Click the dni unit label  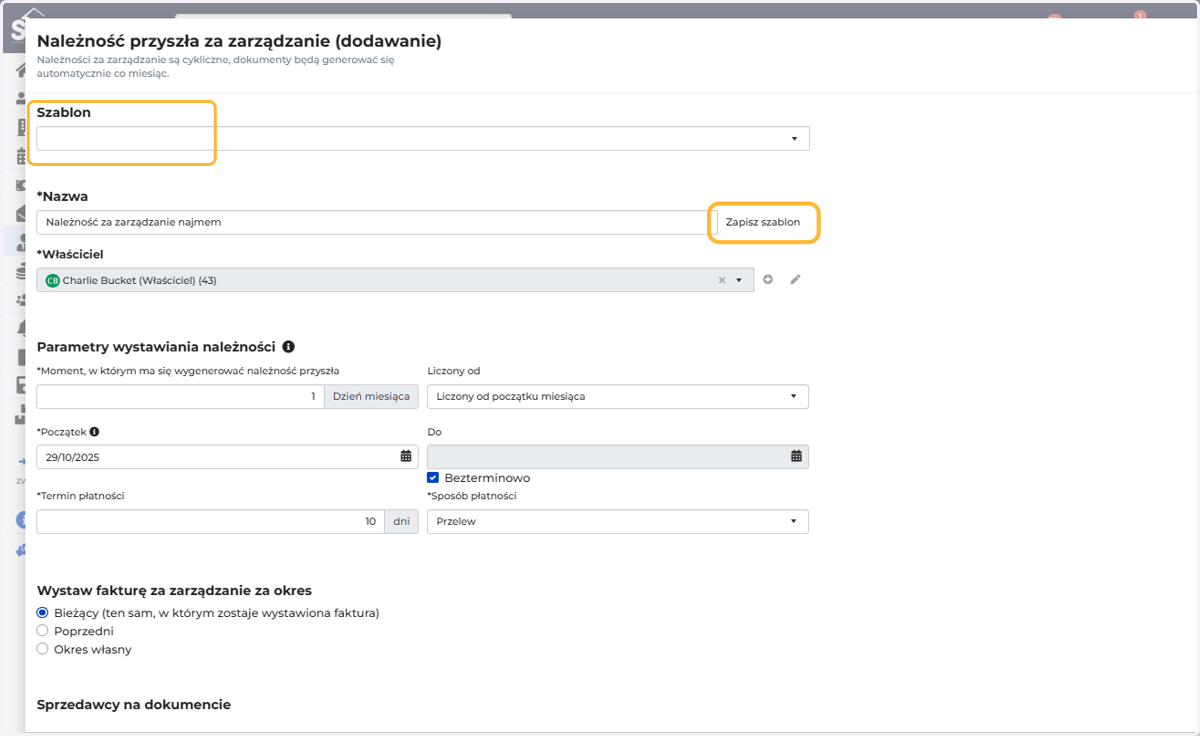click(401, 521)
